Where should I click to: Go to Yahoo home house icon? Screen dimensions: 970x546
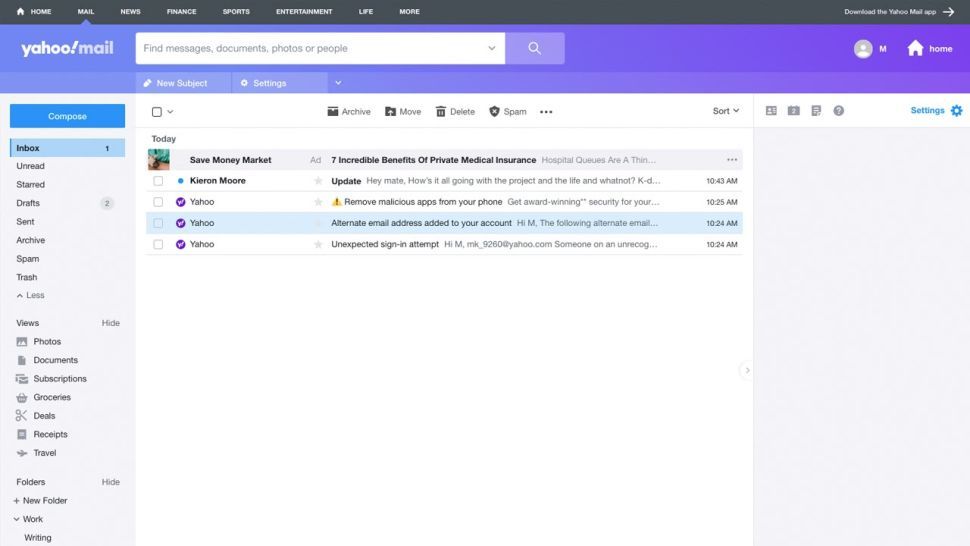(915, 48)
